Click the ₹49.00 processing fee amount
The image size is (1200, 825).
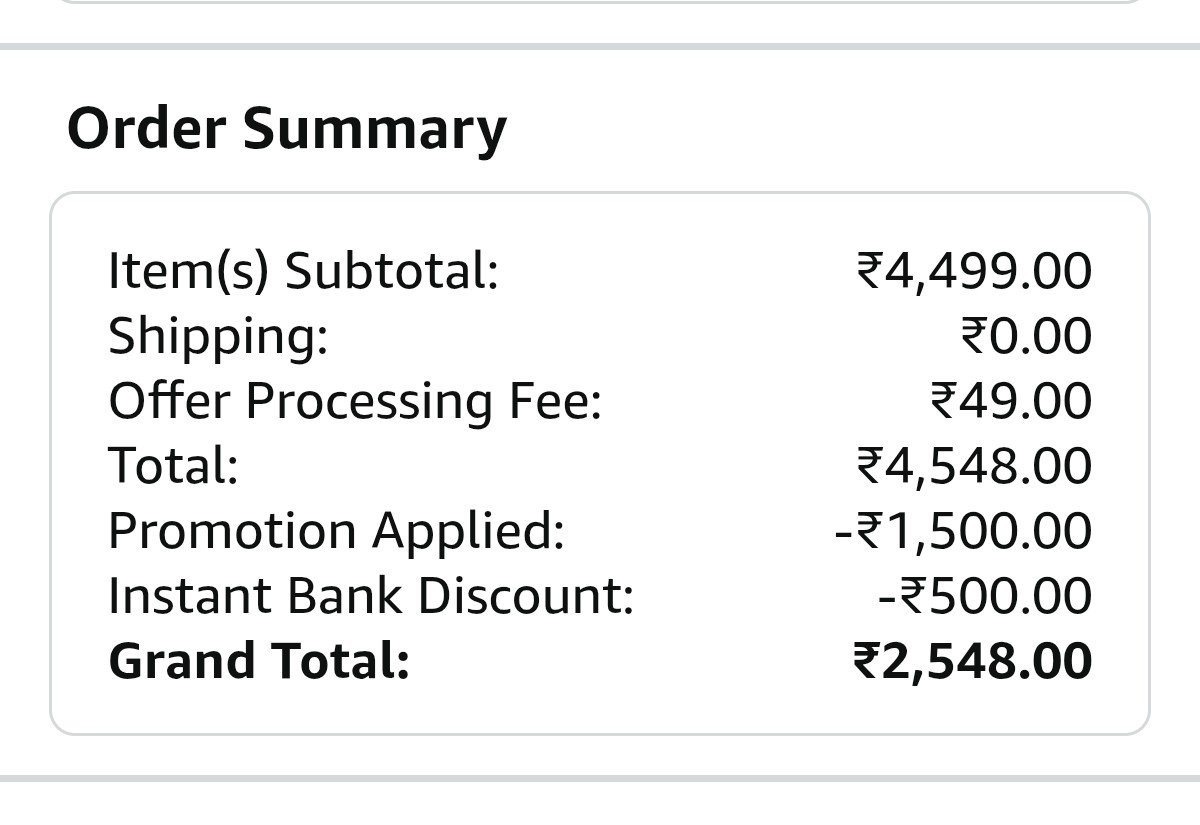(x=1010, y=400)
